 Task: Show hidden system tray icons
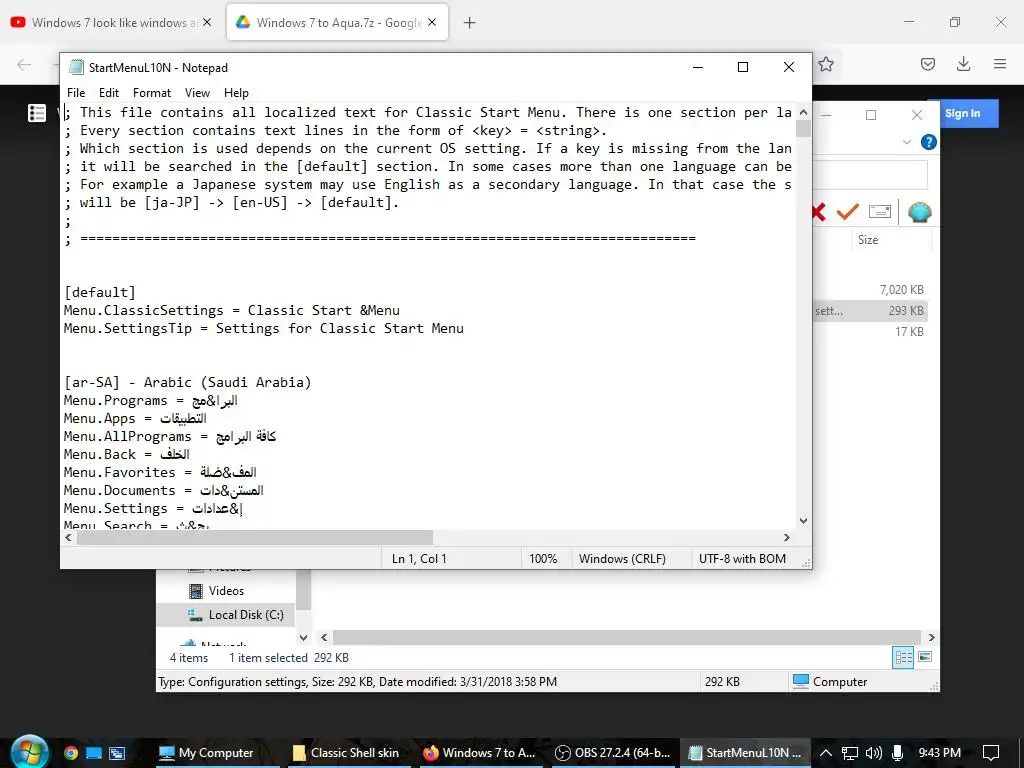tap(825, 752)
